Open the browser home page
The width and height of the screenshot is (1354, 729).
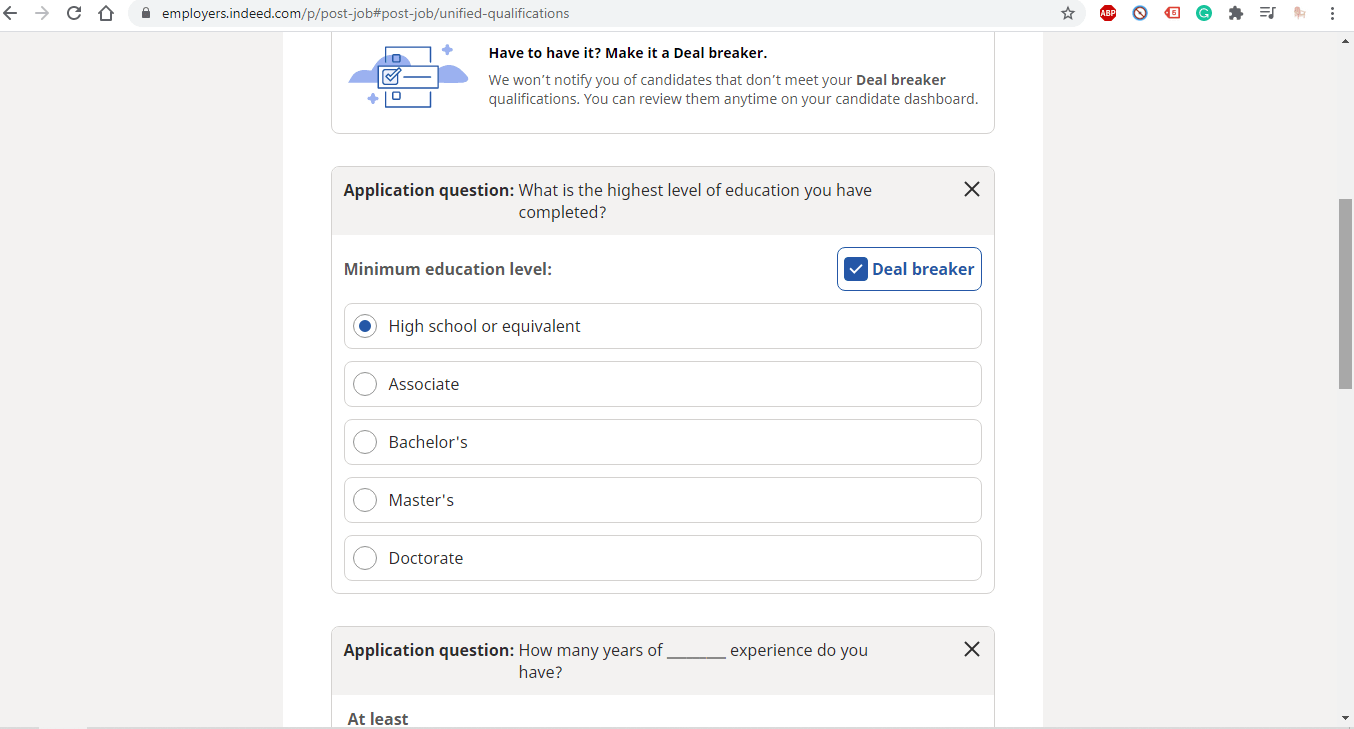point(105,13)
